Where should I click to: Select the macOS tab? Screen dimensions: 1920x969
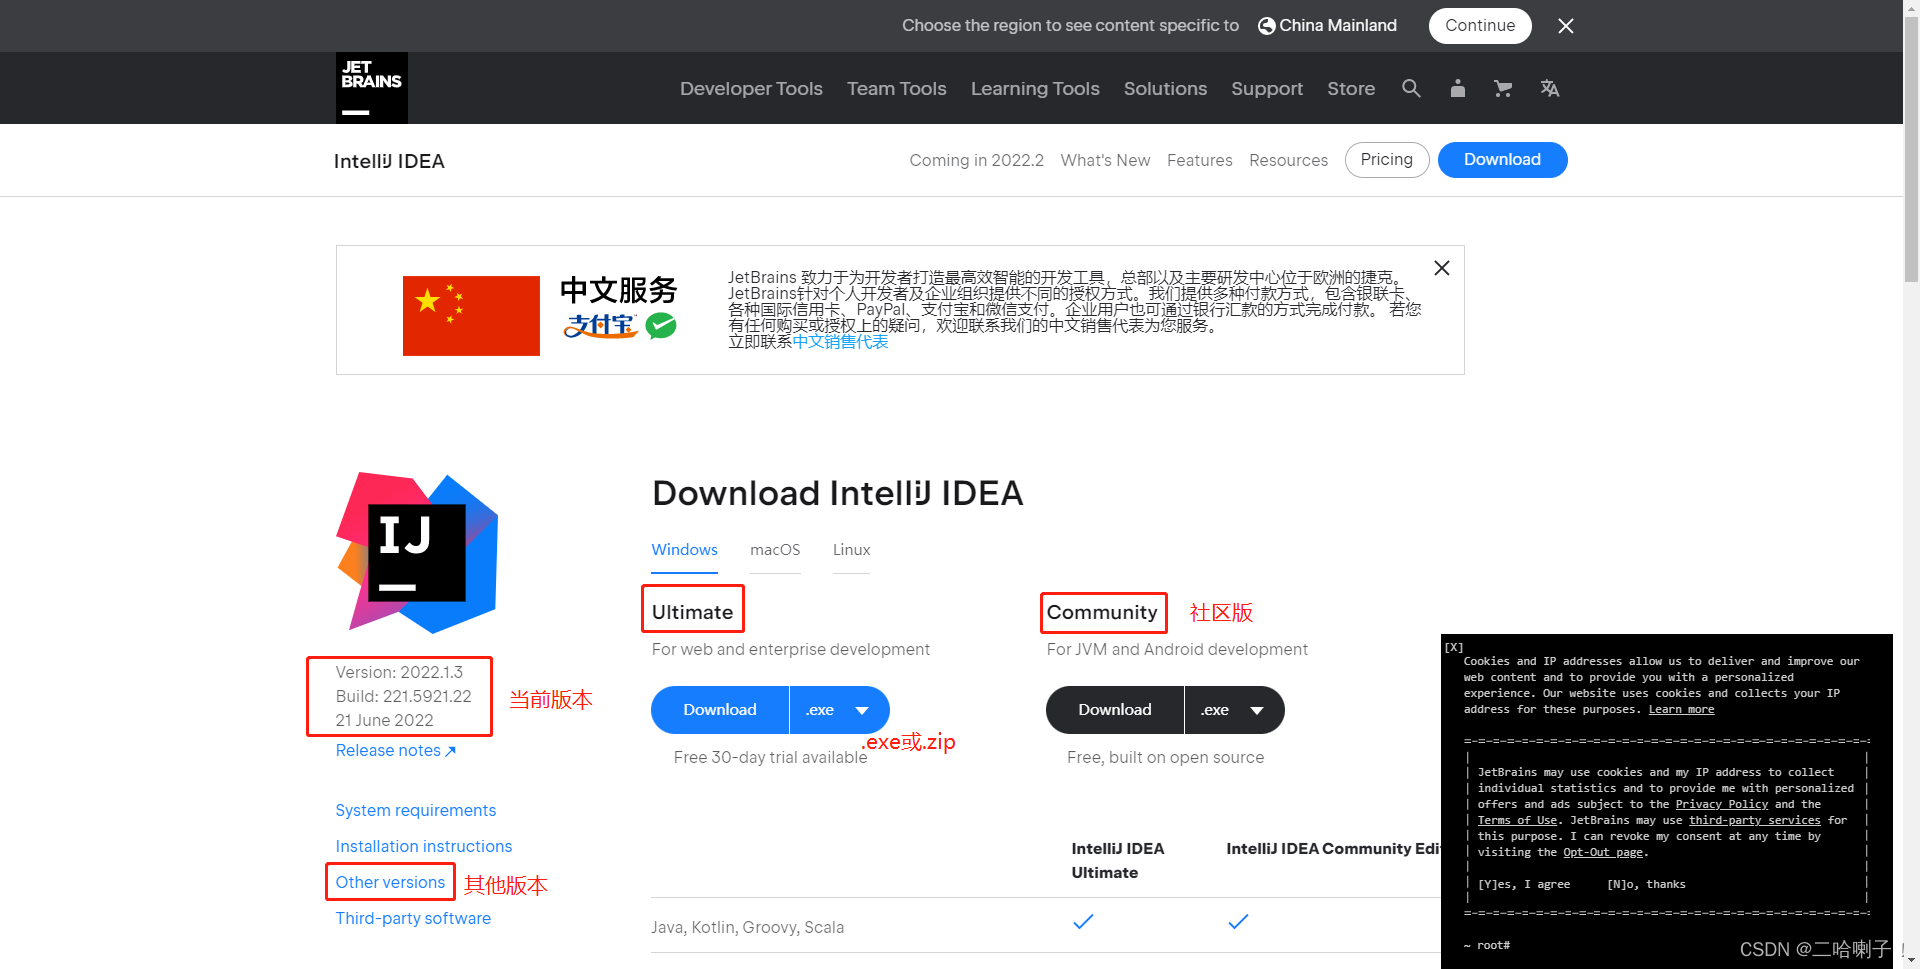click(x=775, y=550)
